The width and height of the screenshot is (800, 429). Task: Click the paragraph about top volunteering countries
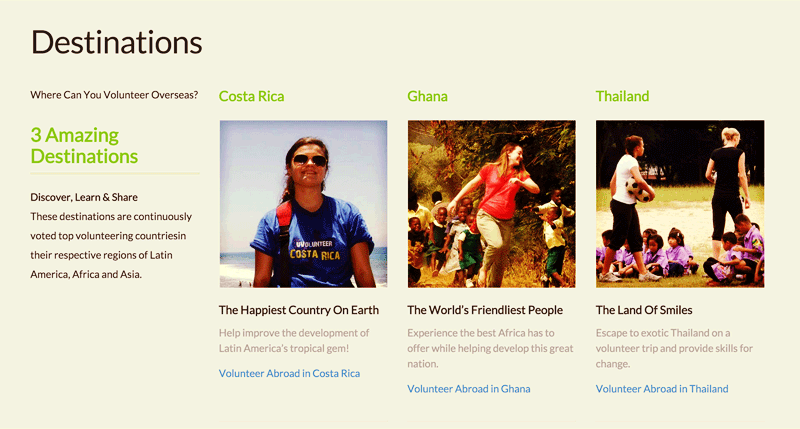point(111,245)
